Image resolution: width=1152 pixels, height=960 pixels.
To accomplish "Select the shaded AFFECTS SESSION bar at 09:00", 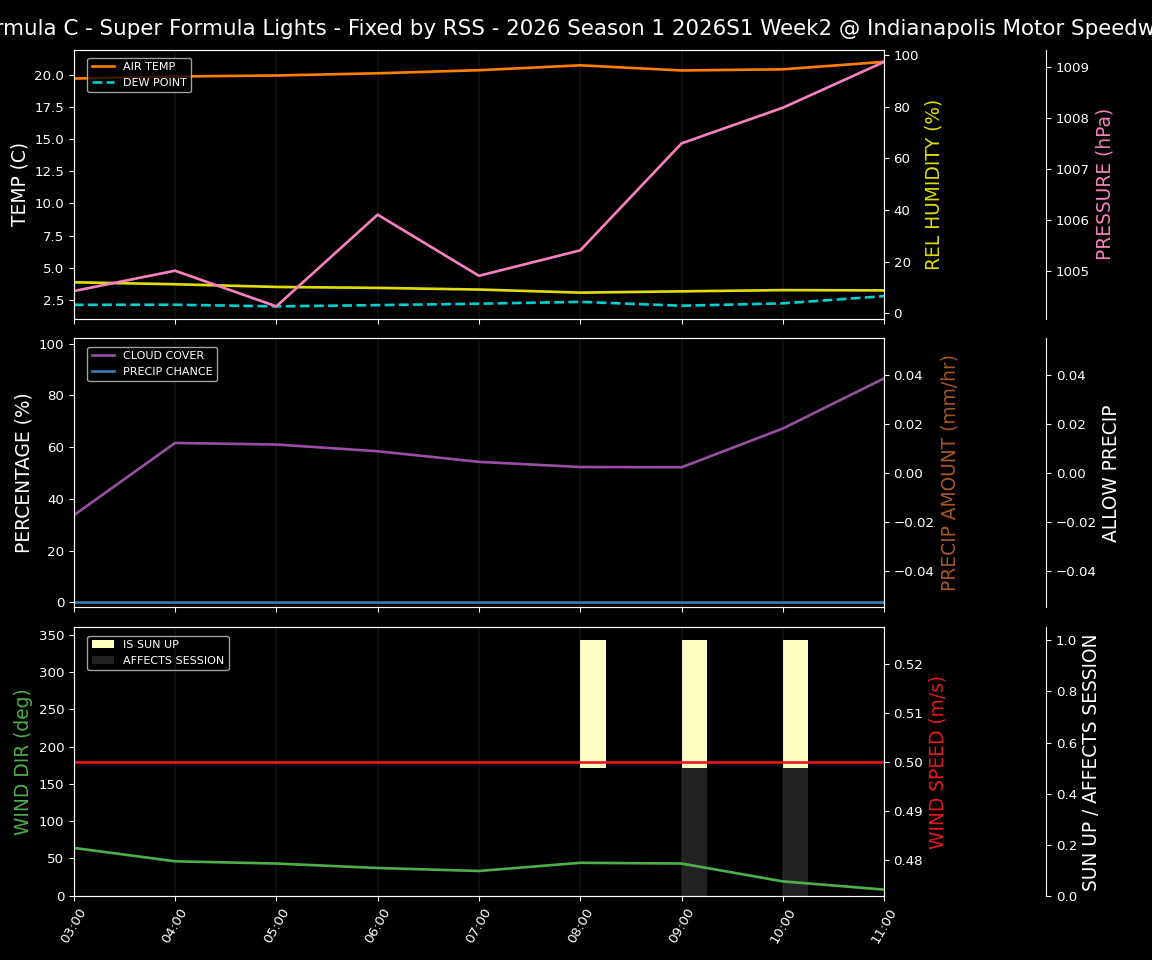I will pos(695,830).
